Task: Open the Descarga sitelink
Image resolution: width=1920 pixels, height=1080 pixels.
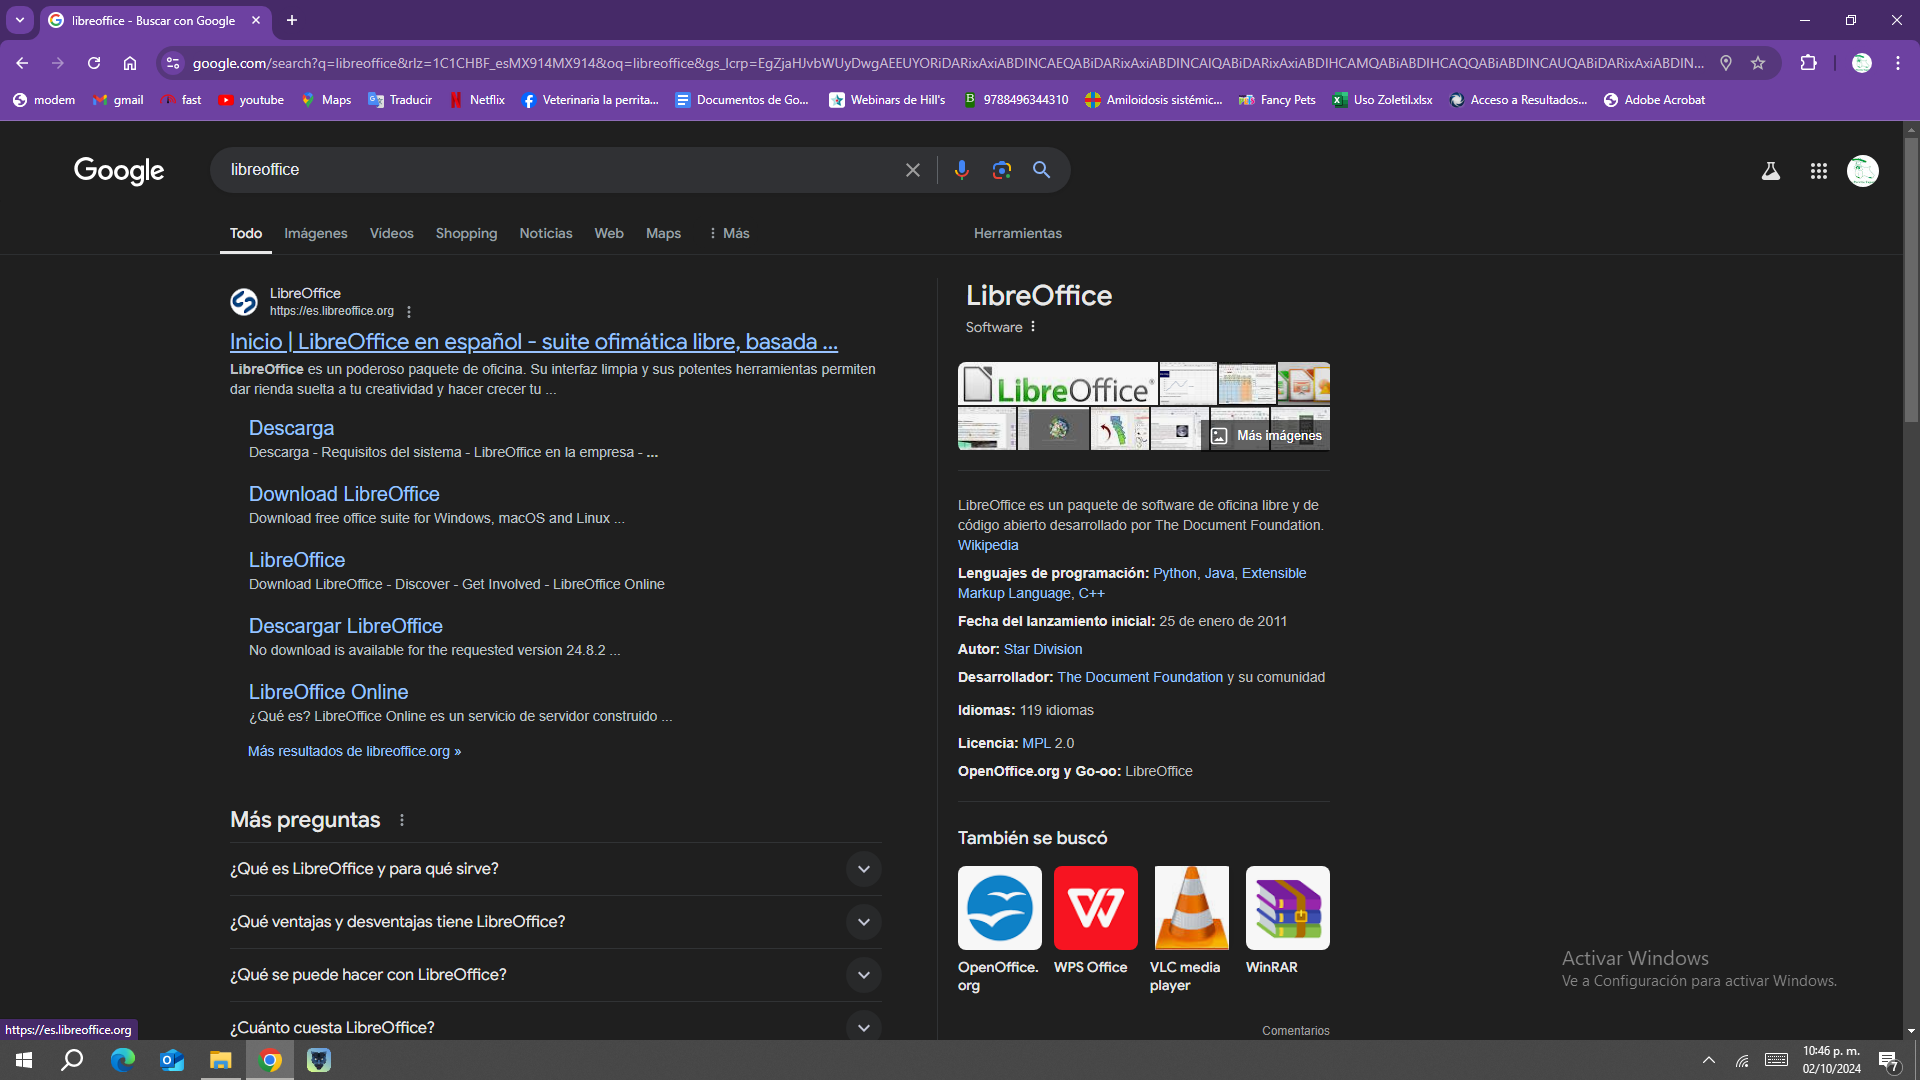Action: pos(291,428)
